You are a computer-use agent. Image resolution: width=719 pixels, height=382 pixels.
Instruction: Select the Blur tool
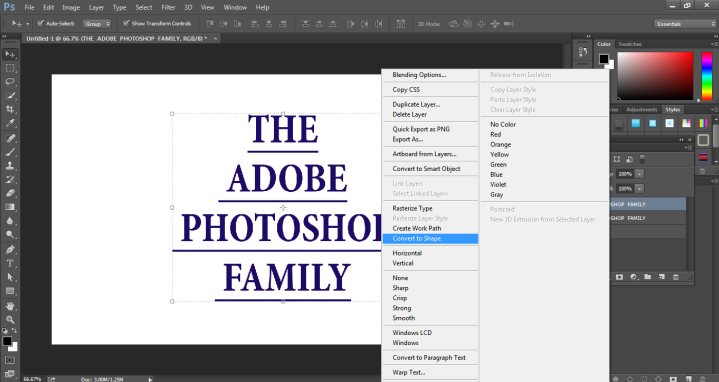click(x=10, y=221)
